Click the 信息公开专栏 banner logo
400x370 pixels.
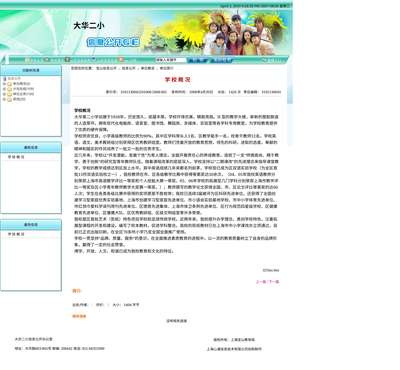coord(113,42)
